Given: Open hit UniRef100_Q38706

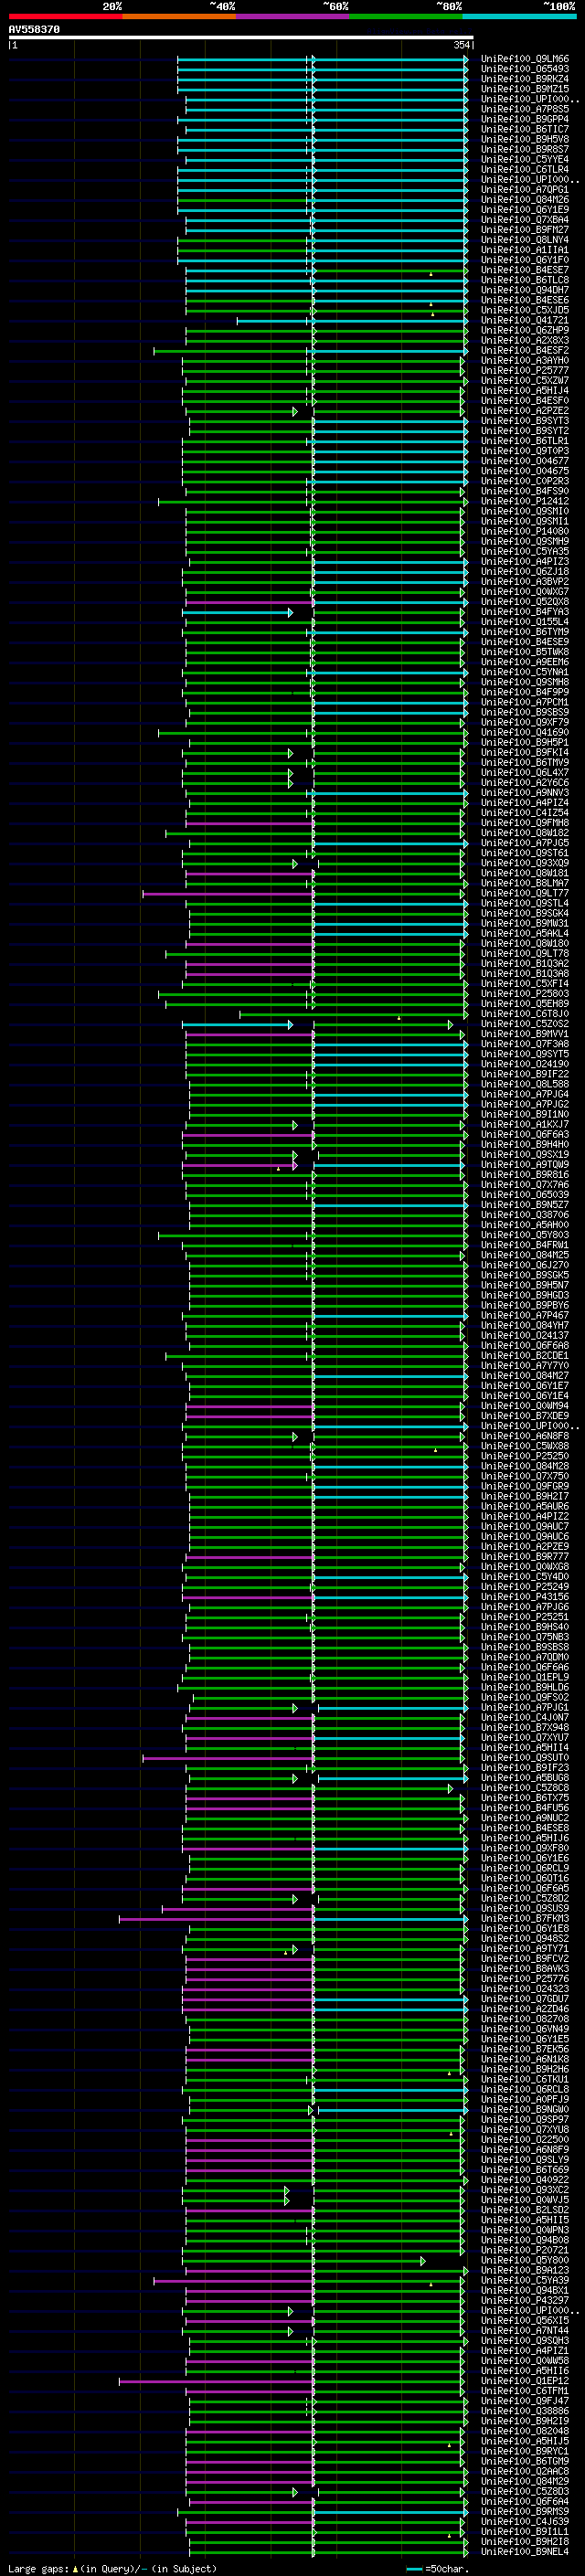Looking at the screenshot, I should (x=525, y=1215).
